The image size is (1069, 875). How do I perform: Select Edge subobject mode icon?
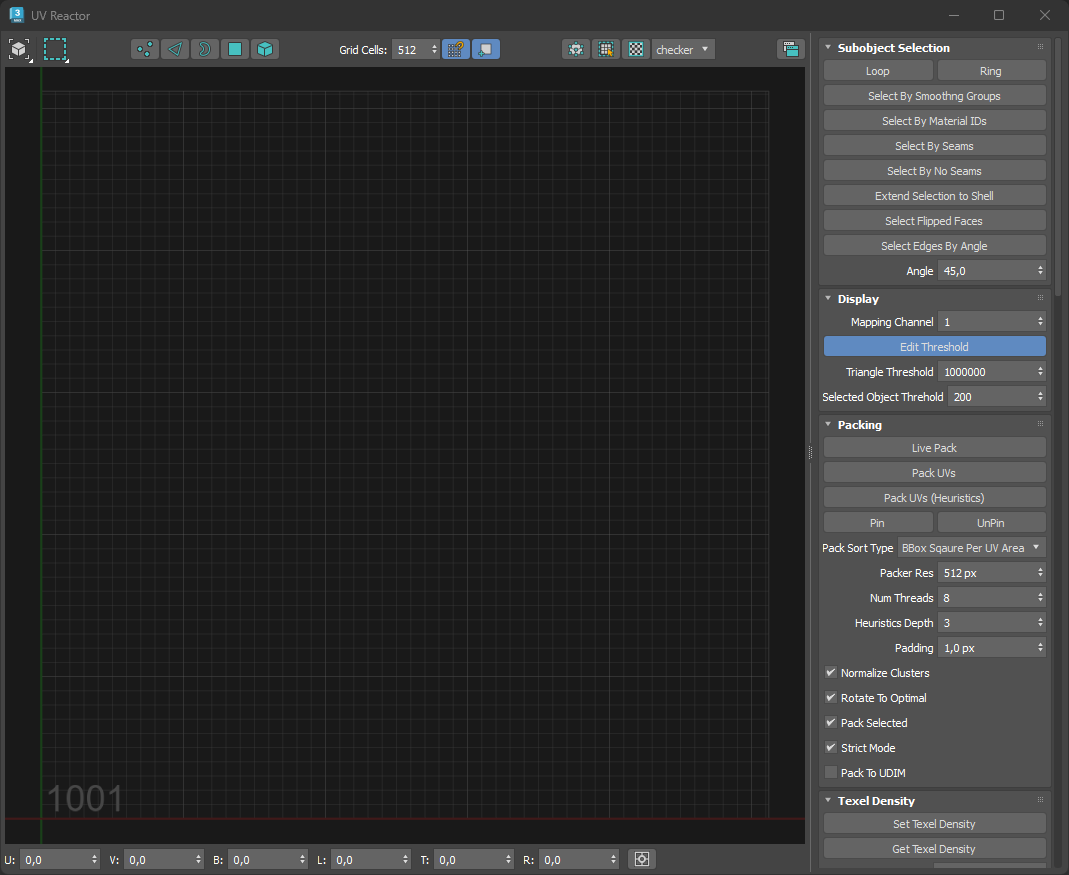(175, 49)
